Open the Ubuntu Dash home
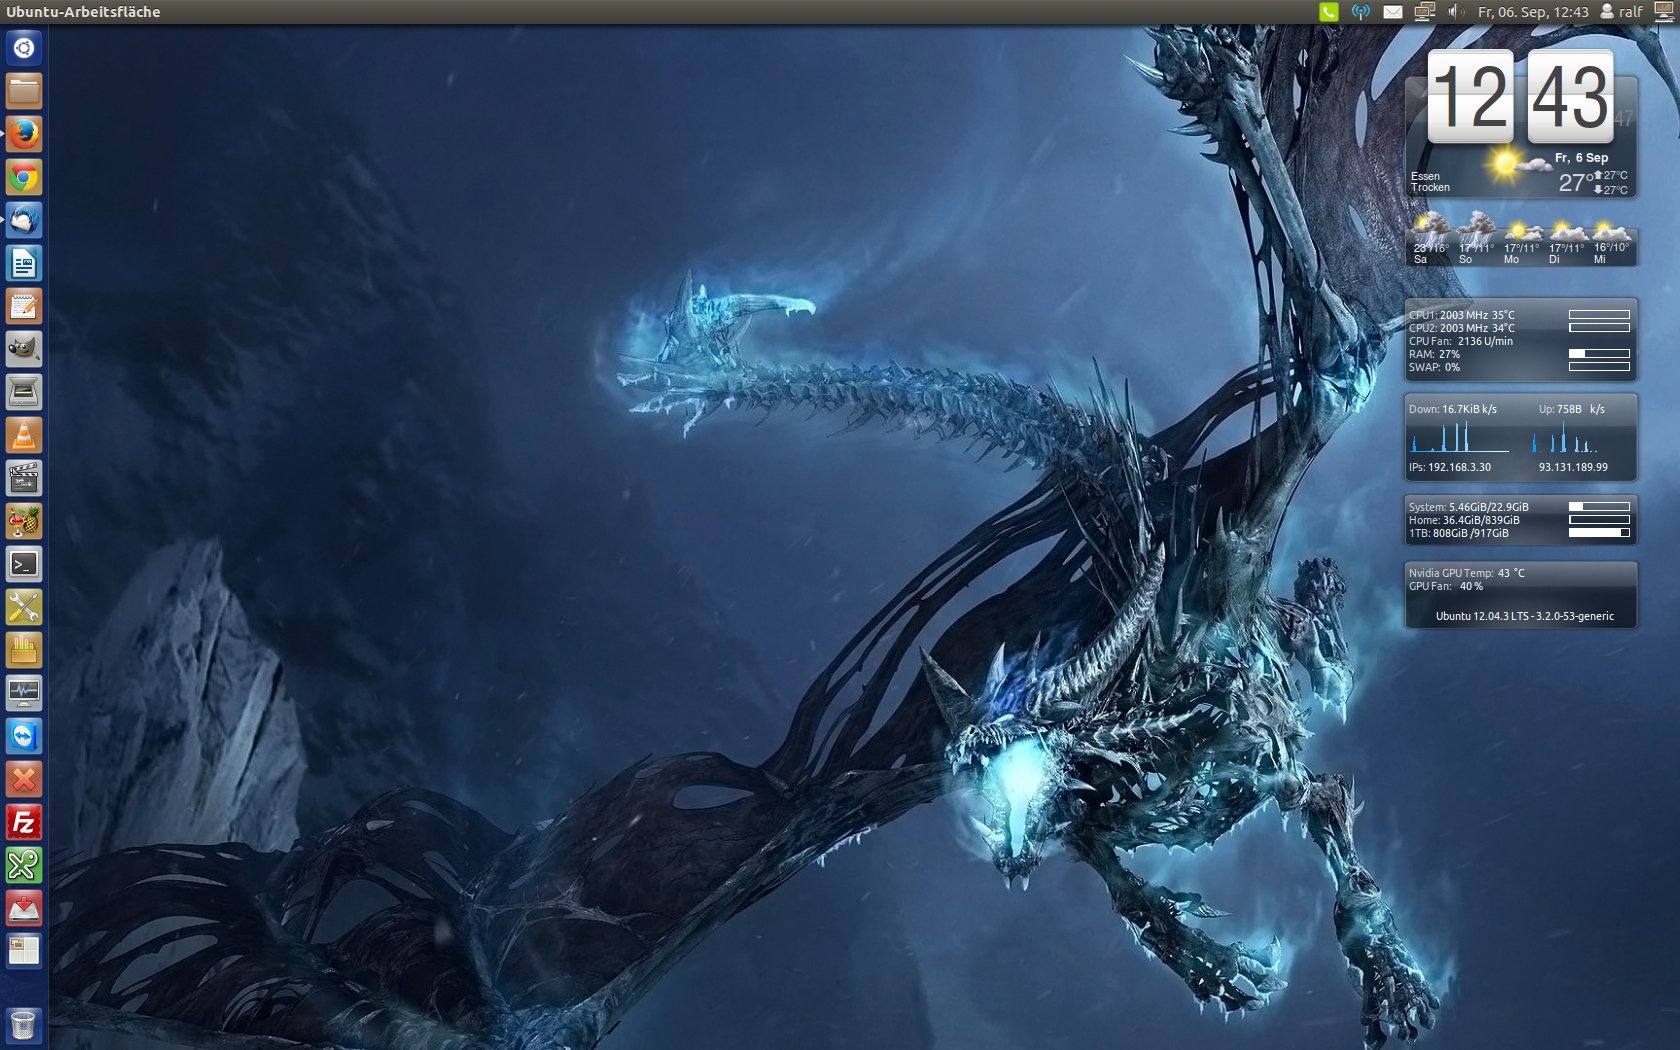 [24, 48]
